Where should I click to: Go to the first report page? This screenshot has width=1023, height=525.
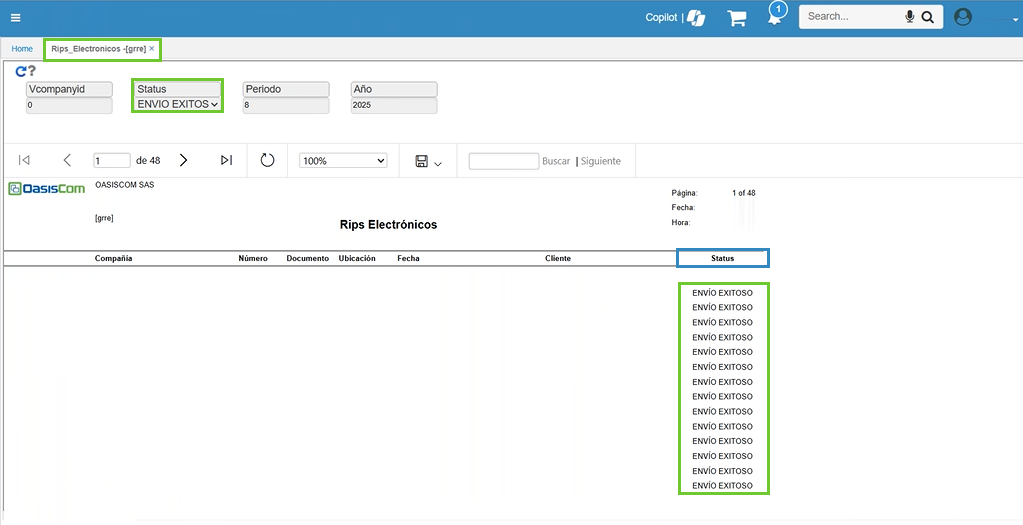(x=24, y=160)
